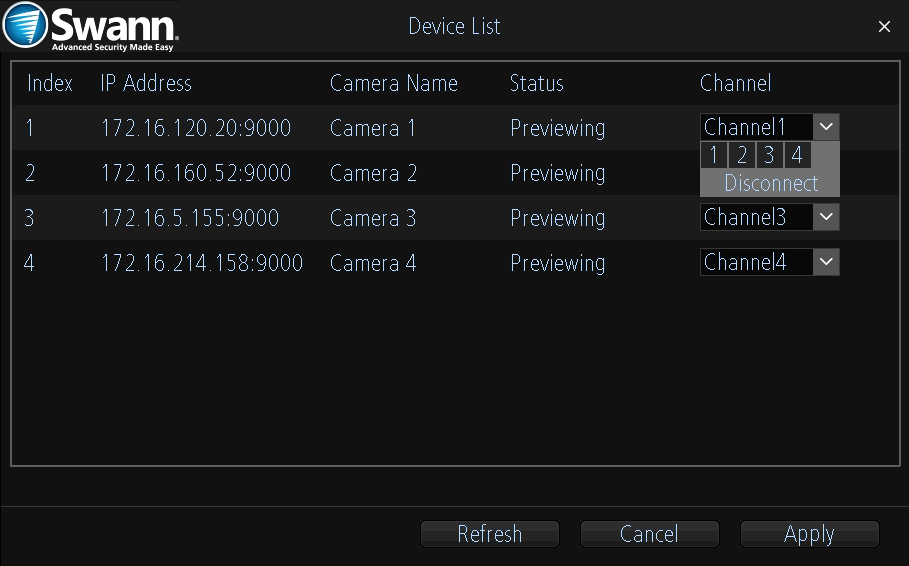This screenshot has height=566, width=909.
Task: Select channel 1 in open dropdown
Action: (x=714, y=155)
